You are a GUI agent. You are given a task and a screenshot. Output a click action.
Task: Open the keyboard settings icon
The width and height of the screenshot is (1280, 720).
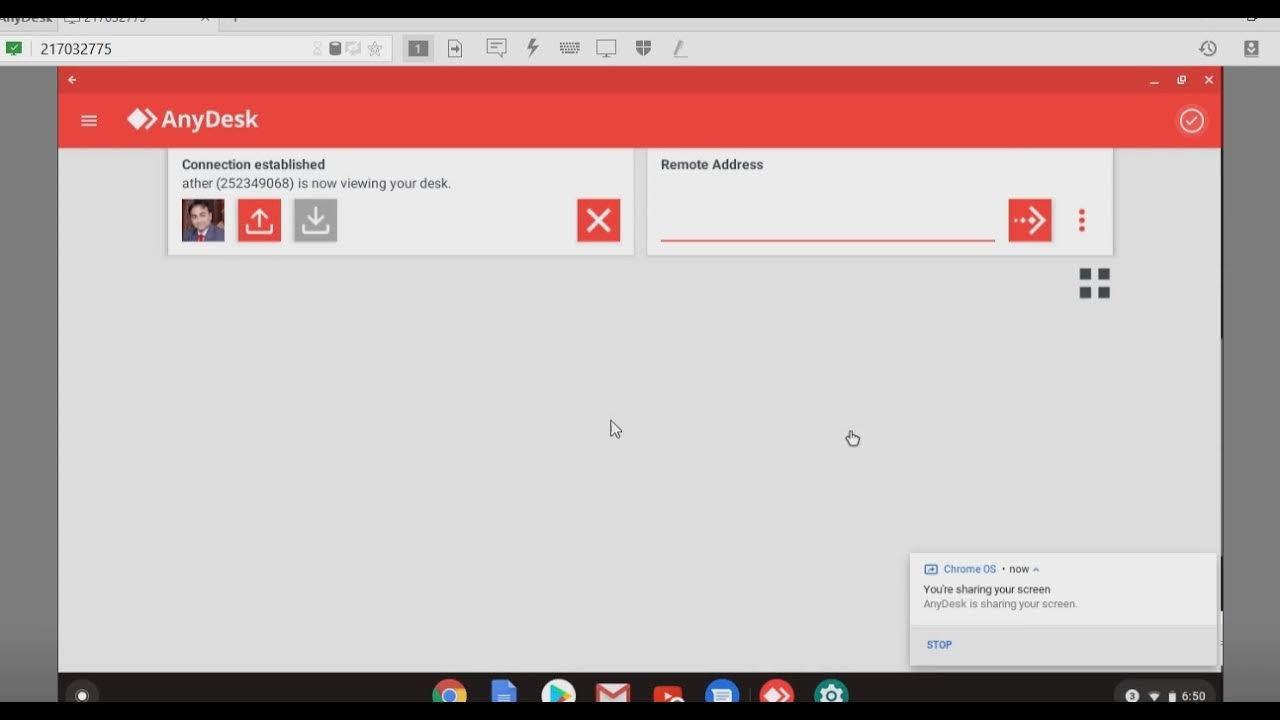569,48
